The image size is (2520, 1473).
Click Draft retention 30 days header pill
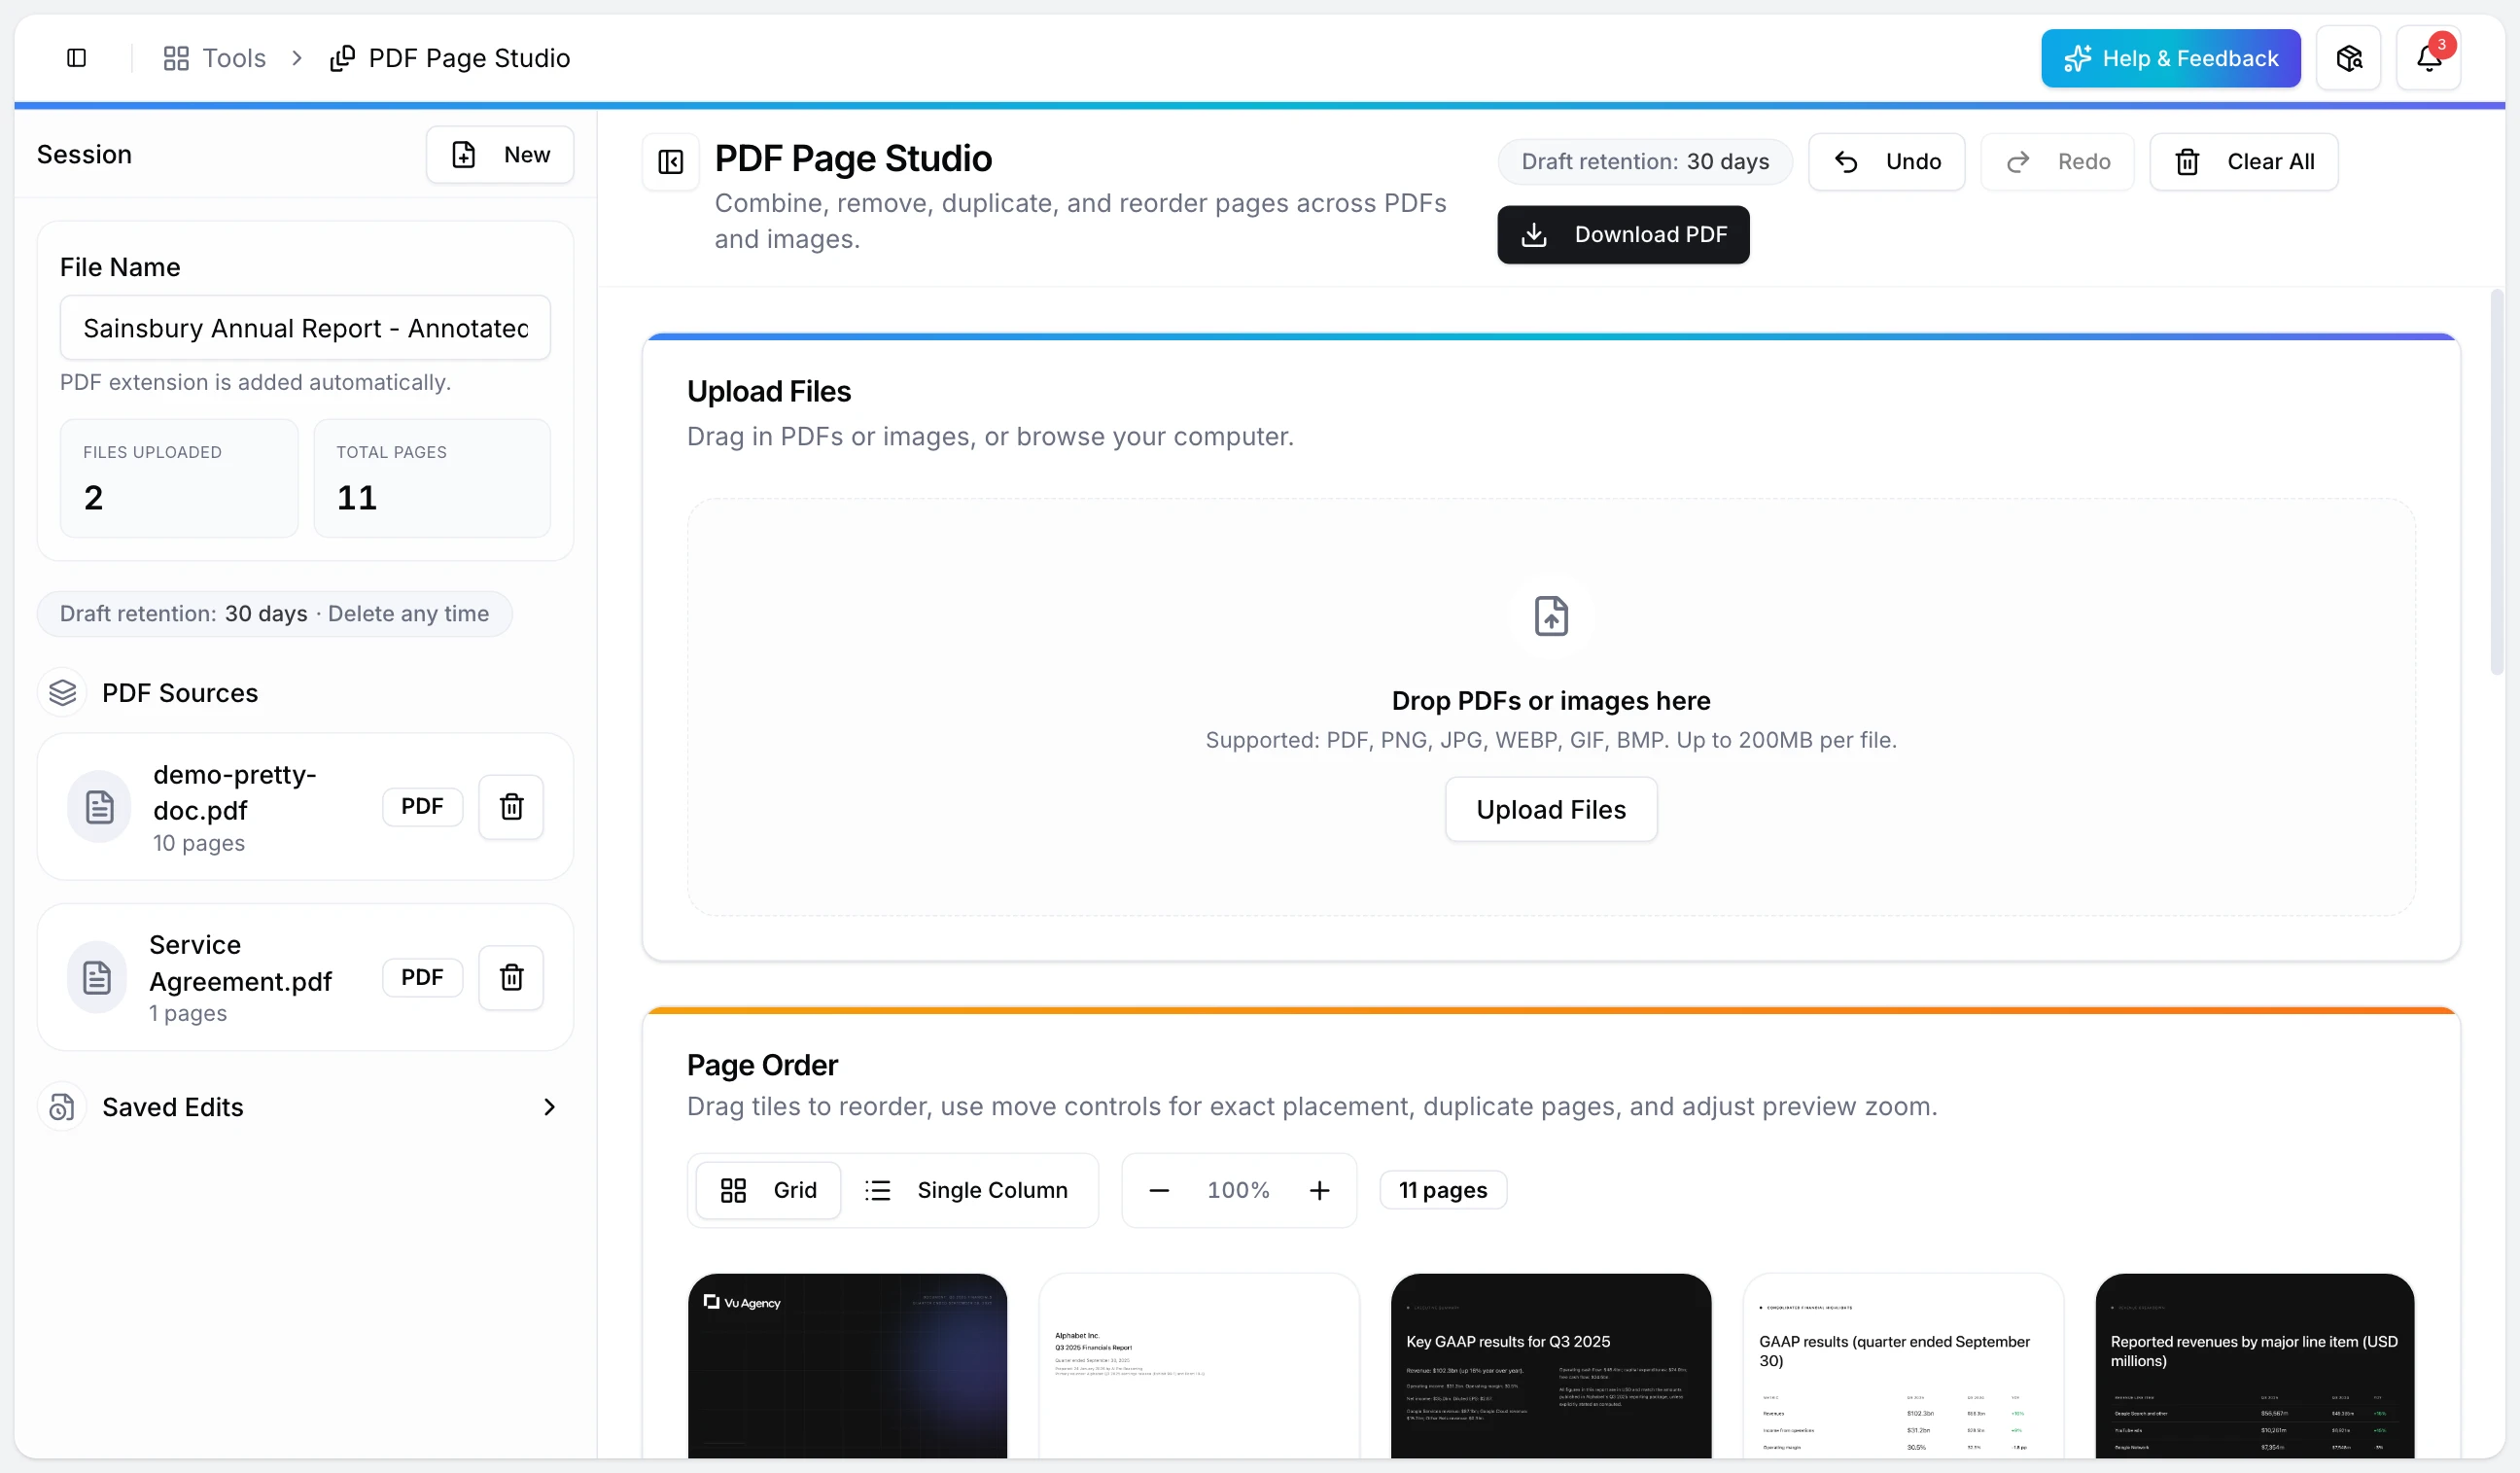pyautogui.click(x=1645, y=162)
